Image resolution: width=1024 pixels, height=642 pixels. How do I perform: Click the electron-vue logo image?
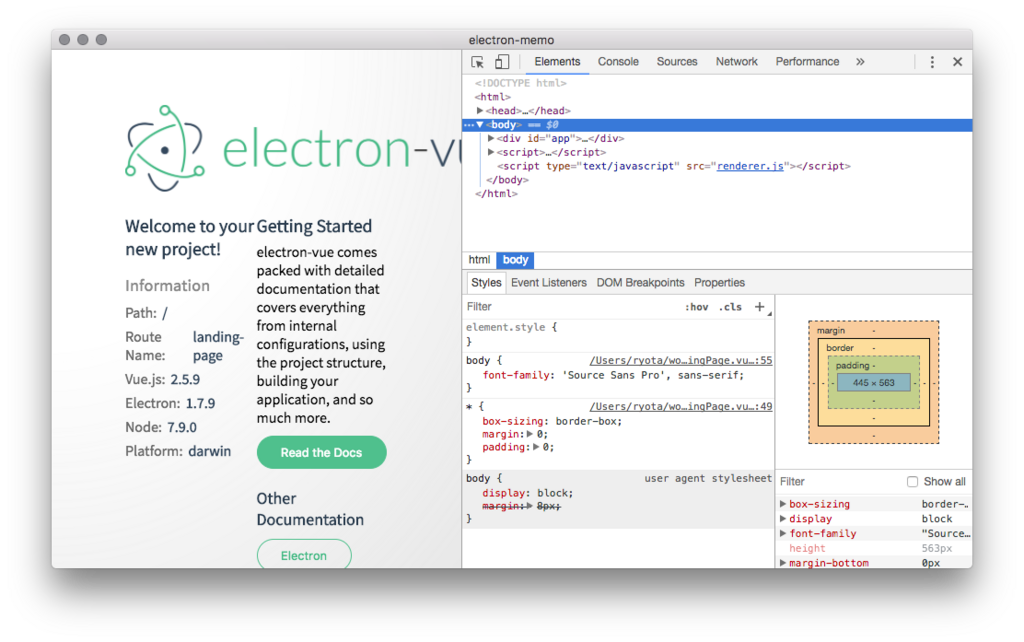point(293,148)
